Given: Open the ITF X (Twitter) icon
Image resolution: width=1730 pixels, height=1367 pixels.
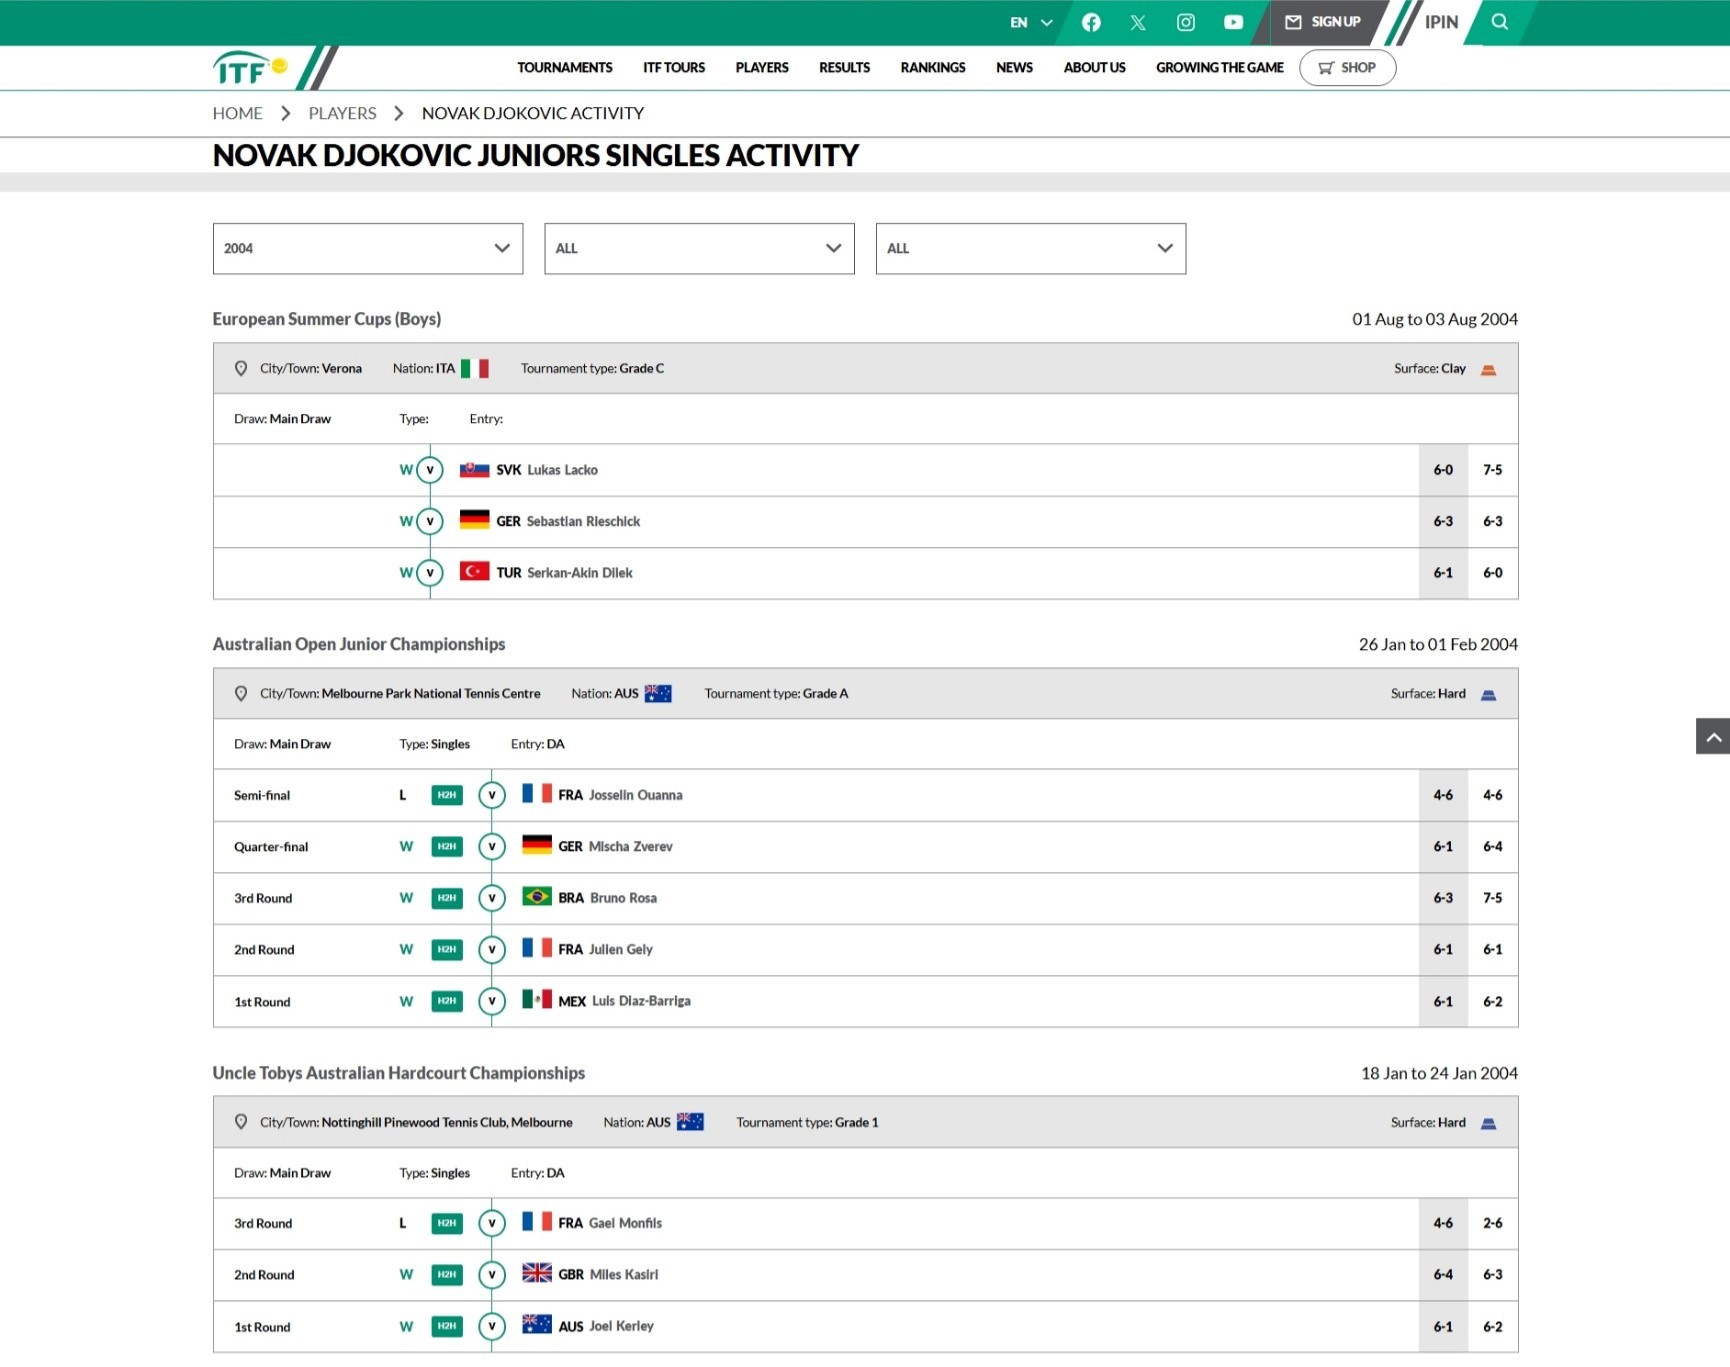Looking at the screenshot, I should click(x=1138, y=22).
